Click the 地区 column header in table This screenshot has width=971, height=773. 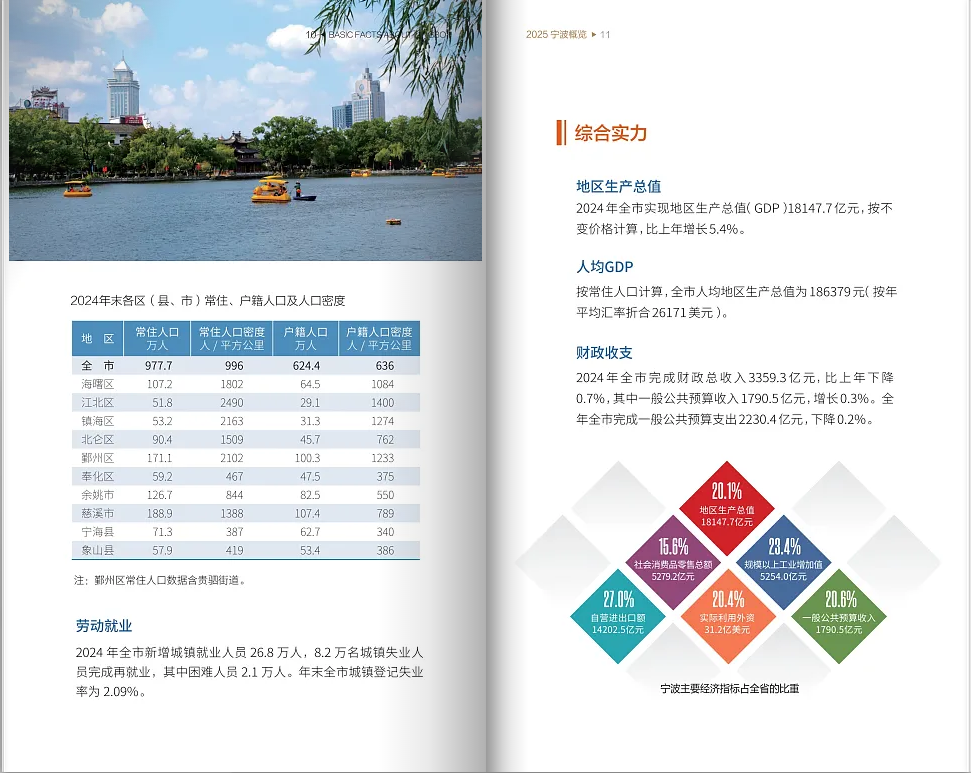pos(97,338)
